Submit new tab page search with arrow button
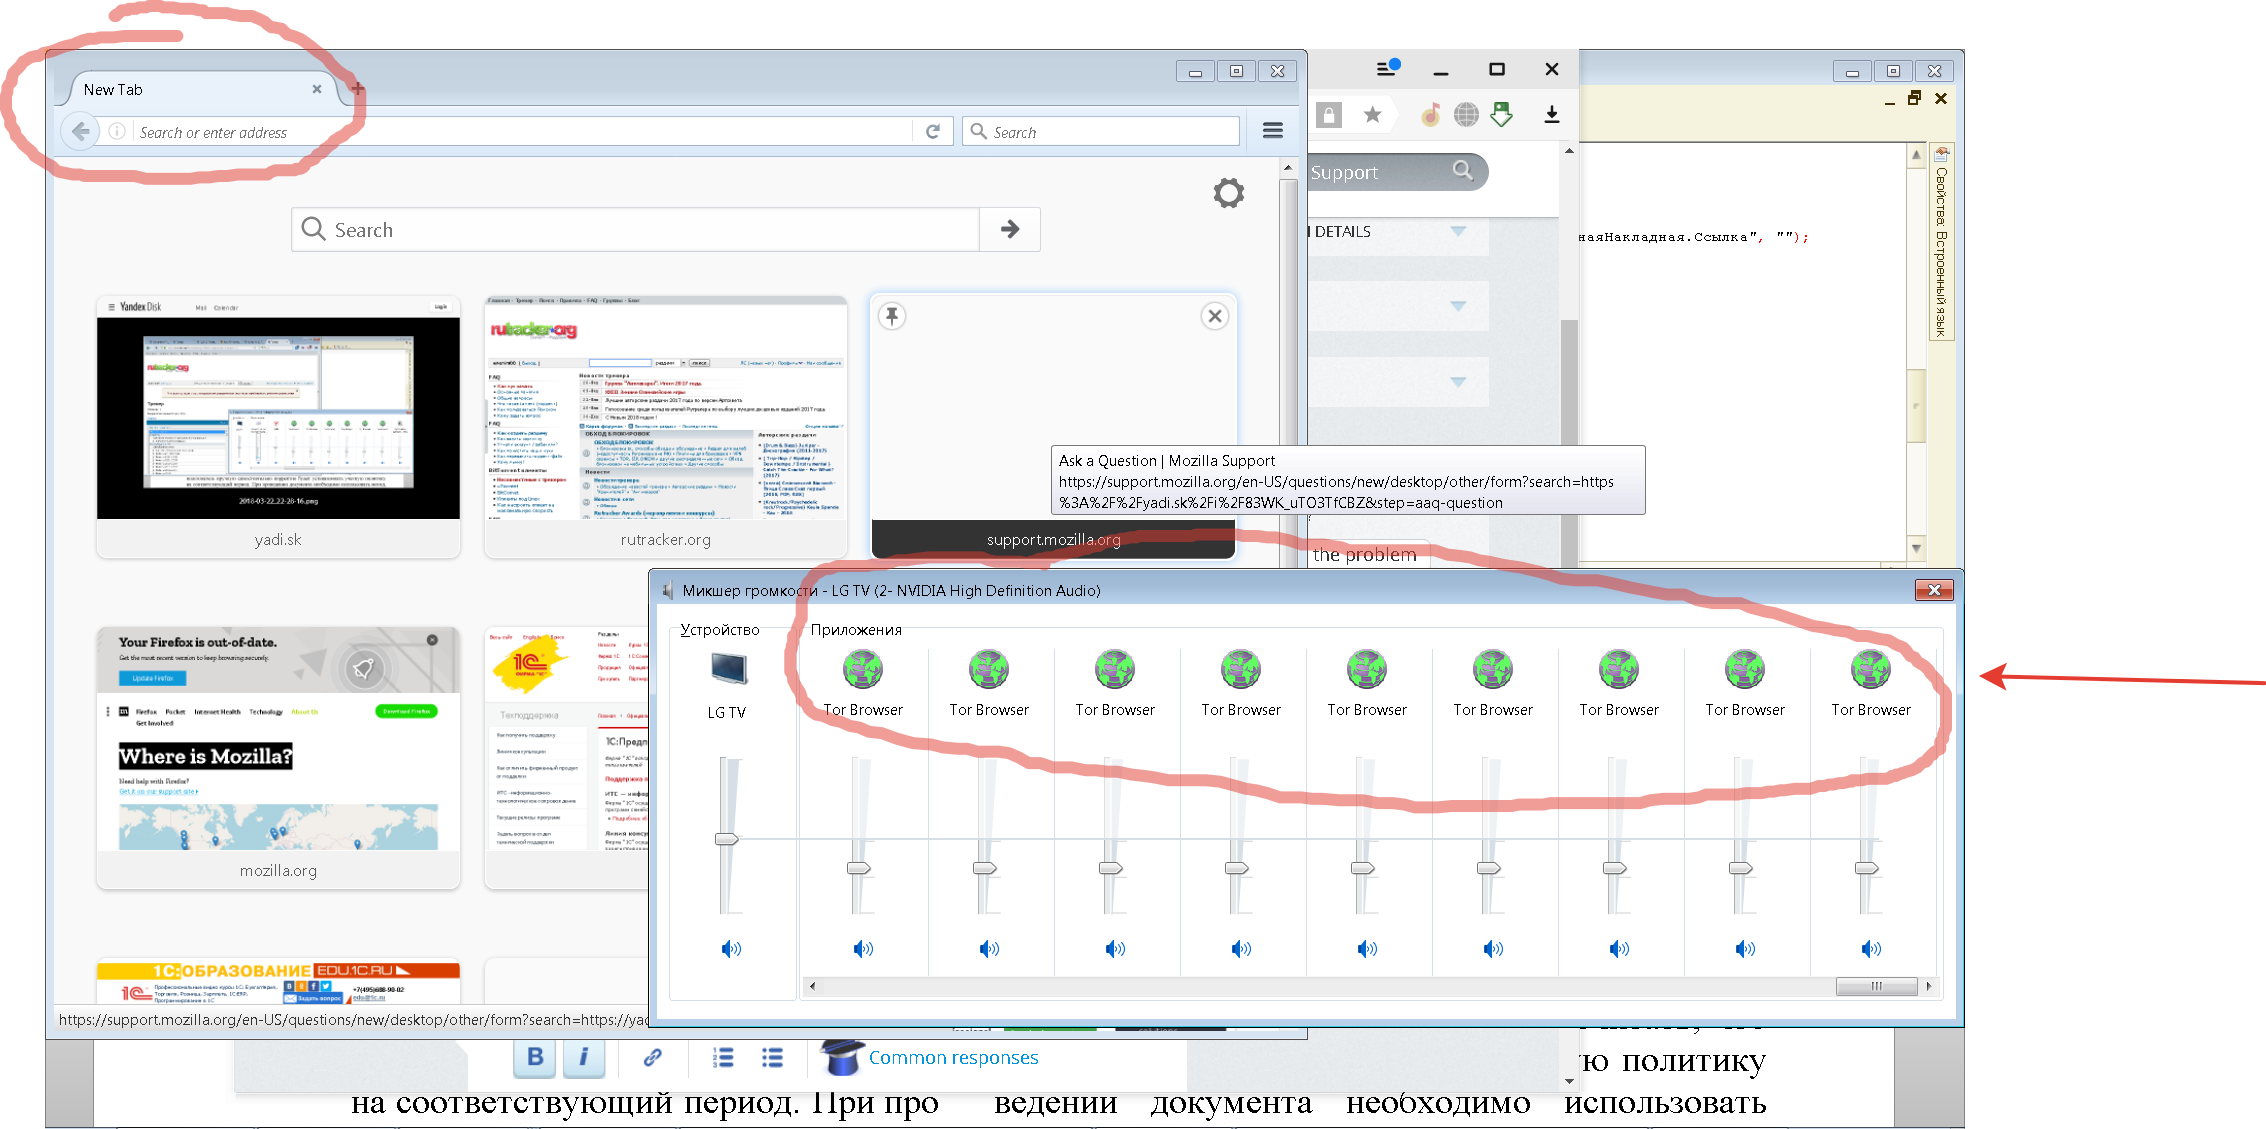The height and width of the screenshot is (1129, 2266). tap(1010, 230)
